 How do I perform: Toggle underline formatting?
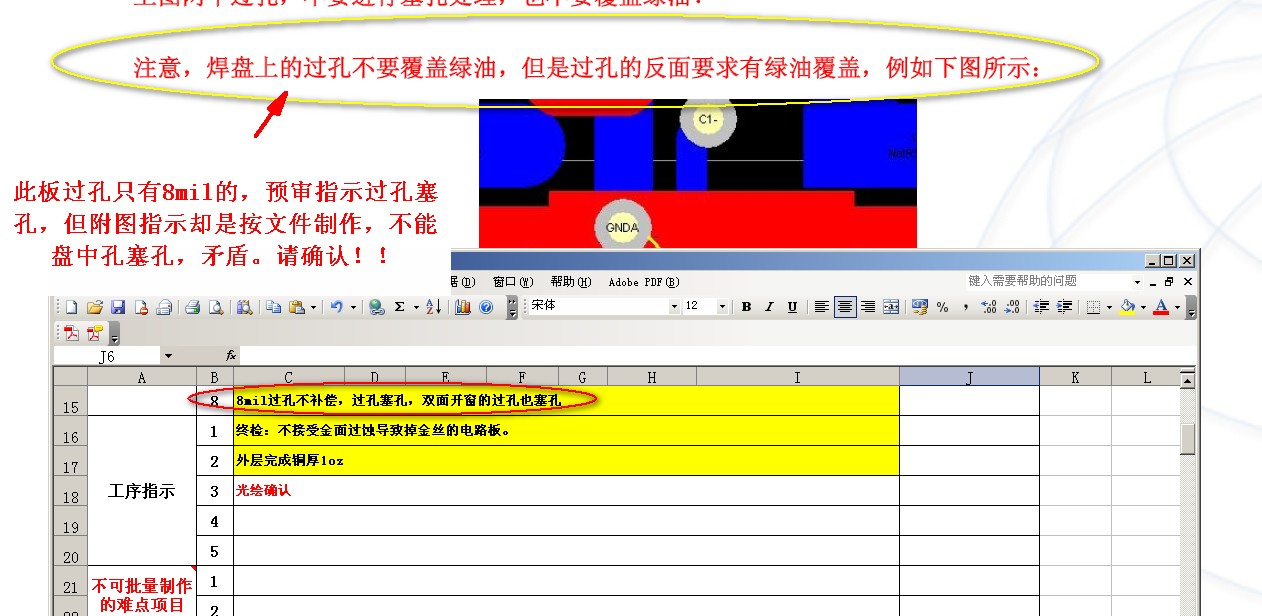pyautogui.click(x=792, y=307)
